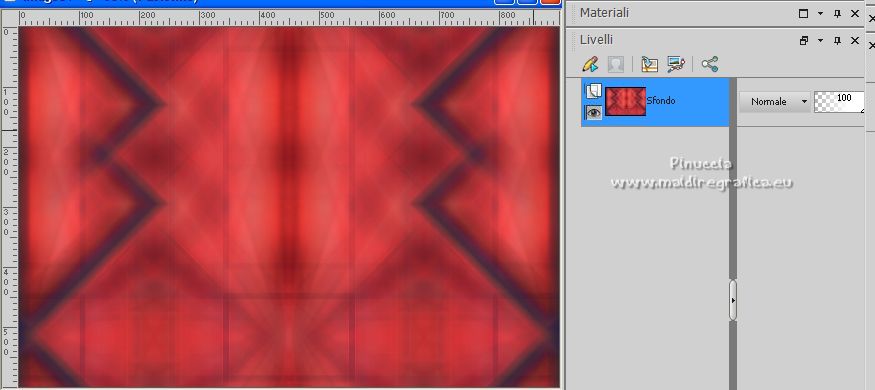Screen dimensions: 875x390
Task: Hide the Sfondo layer with eye icon
Action: coord(593,113)
